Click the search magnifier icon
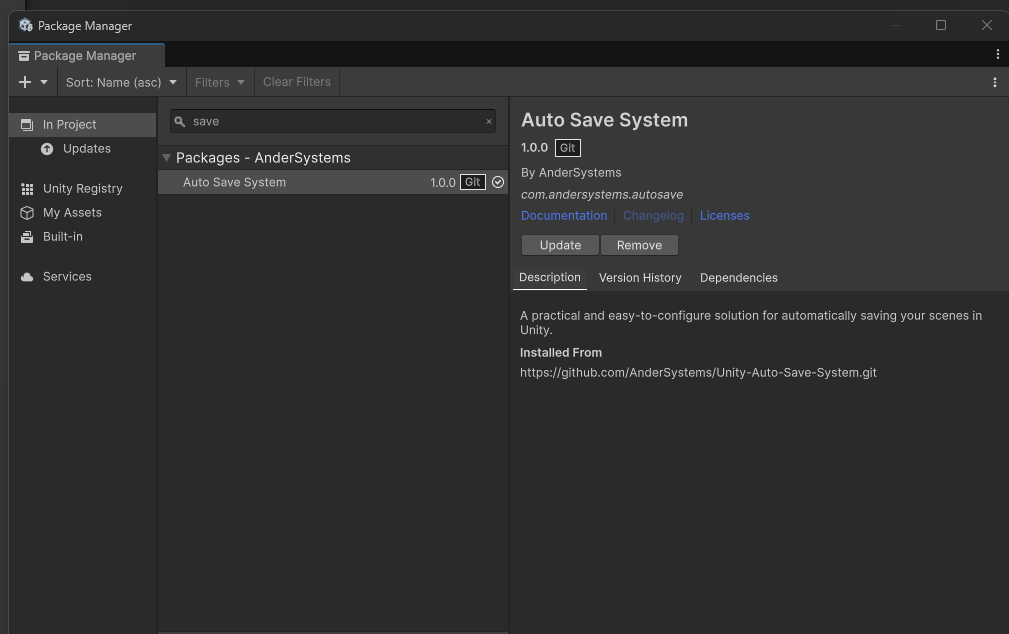Viewport: 1009px width, 634px height. 180,121
